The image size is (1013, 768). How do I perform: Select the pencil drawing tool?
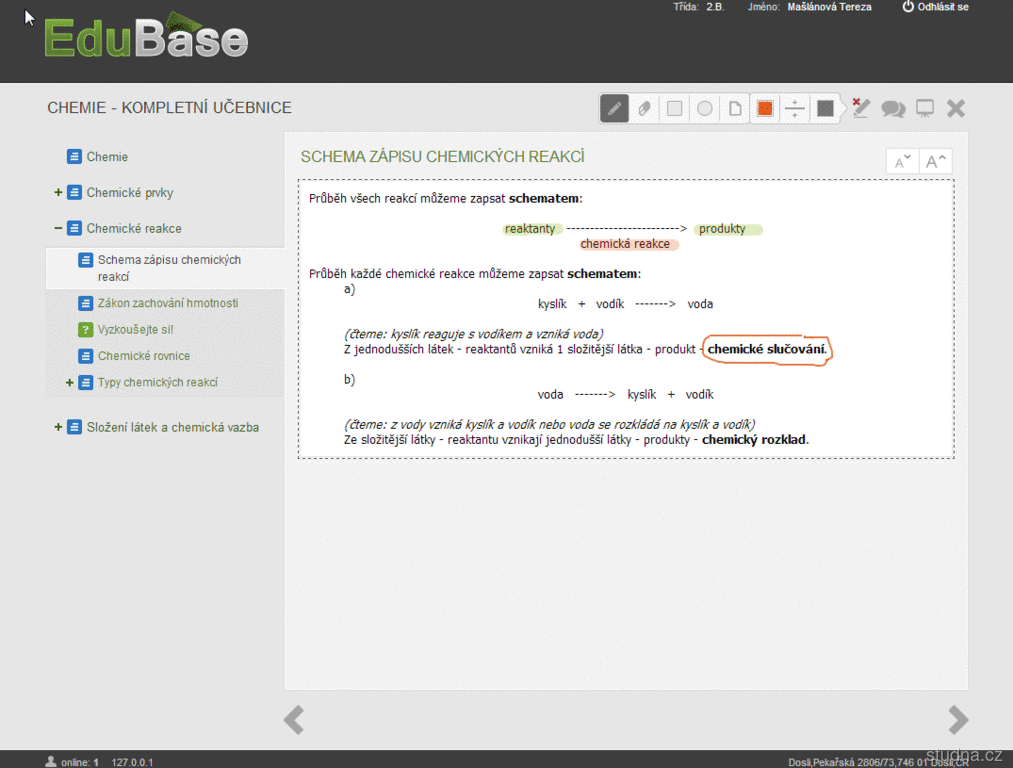tap(614, 109)
